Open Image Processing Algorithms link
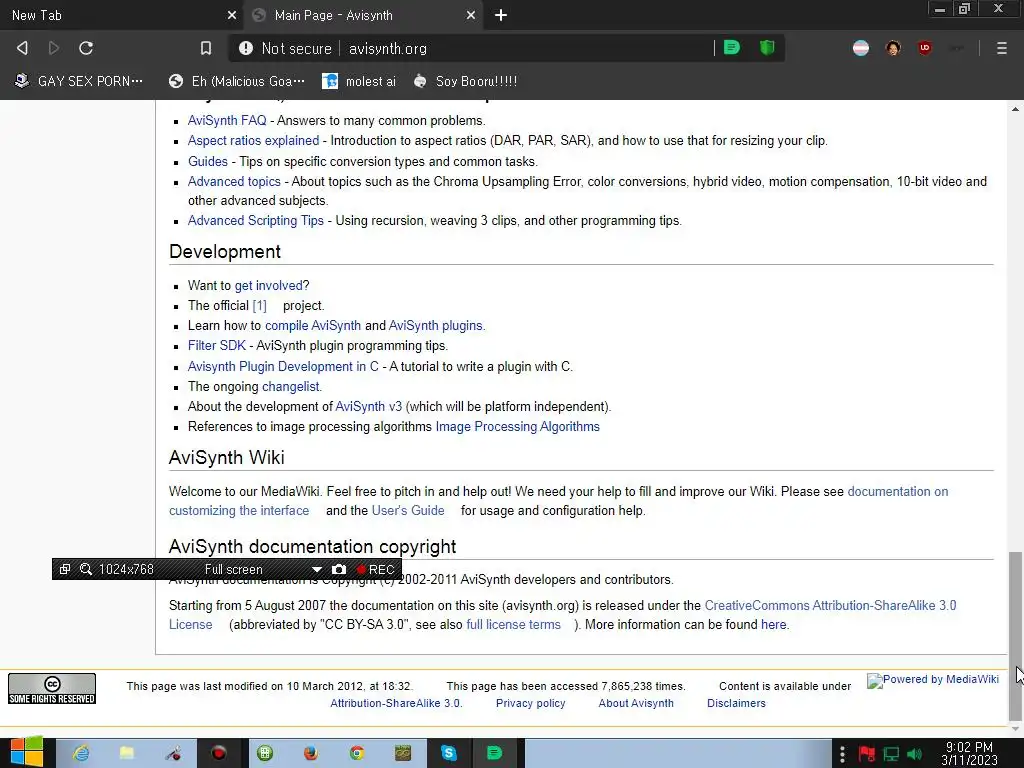The height and width of the screenshot is (768, 1024). coord(517,426)
